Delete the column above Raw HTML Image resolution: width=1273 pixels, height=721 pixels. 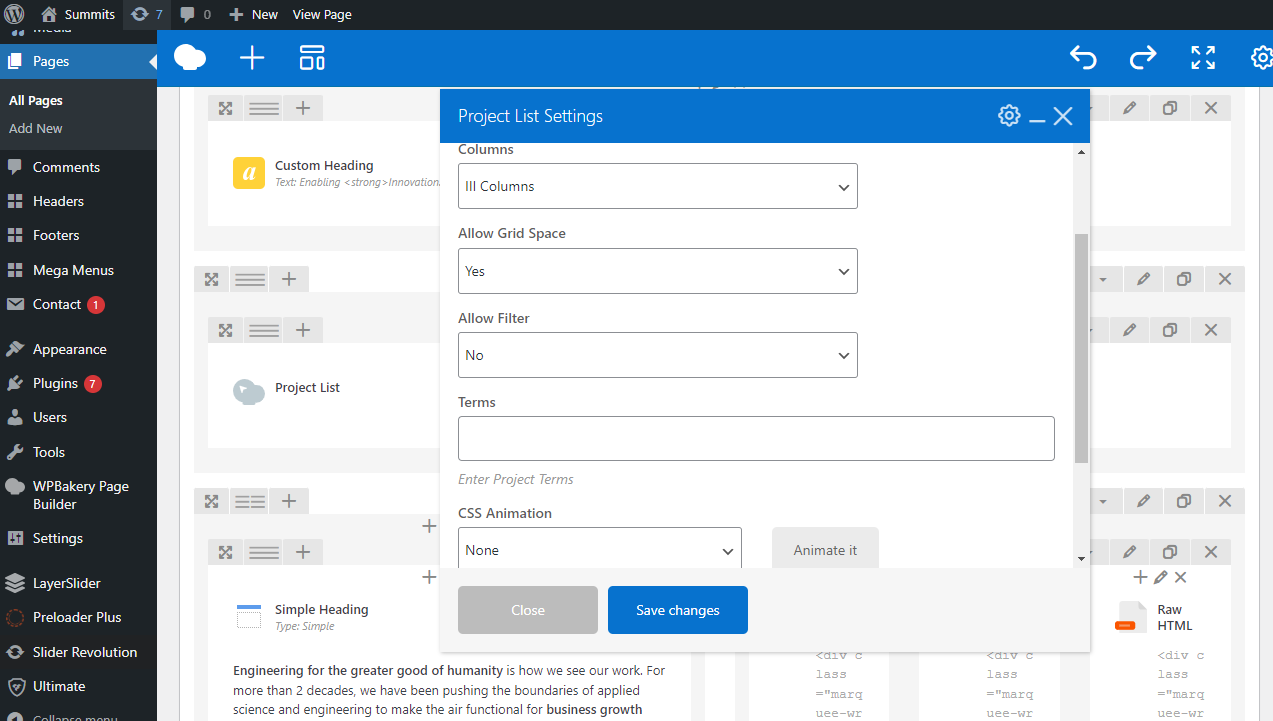1180,577
